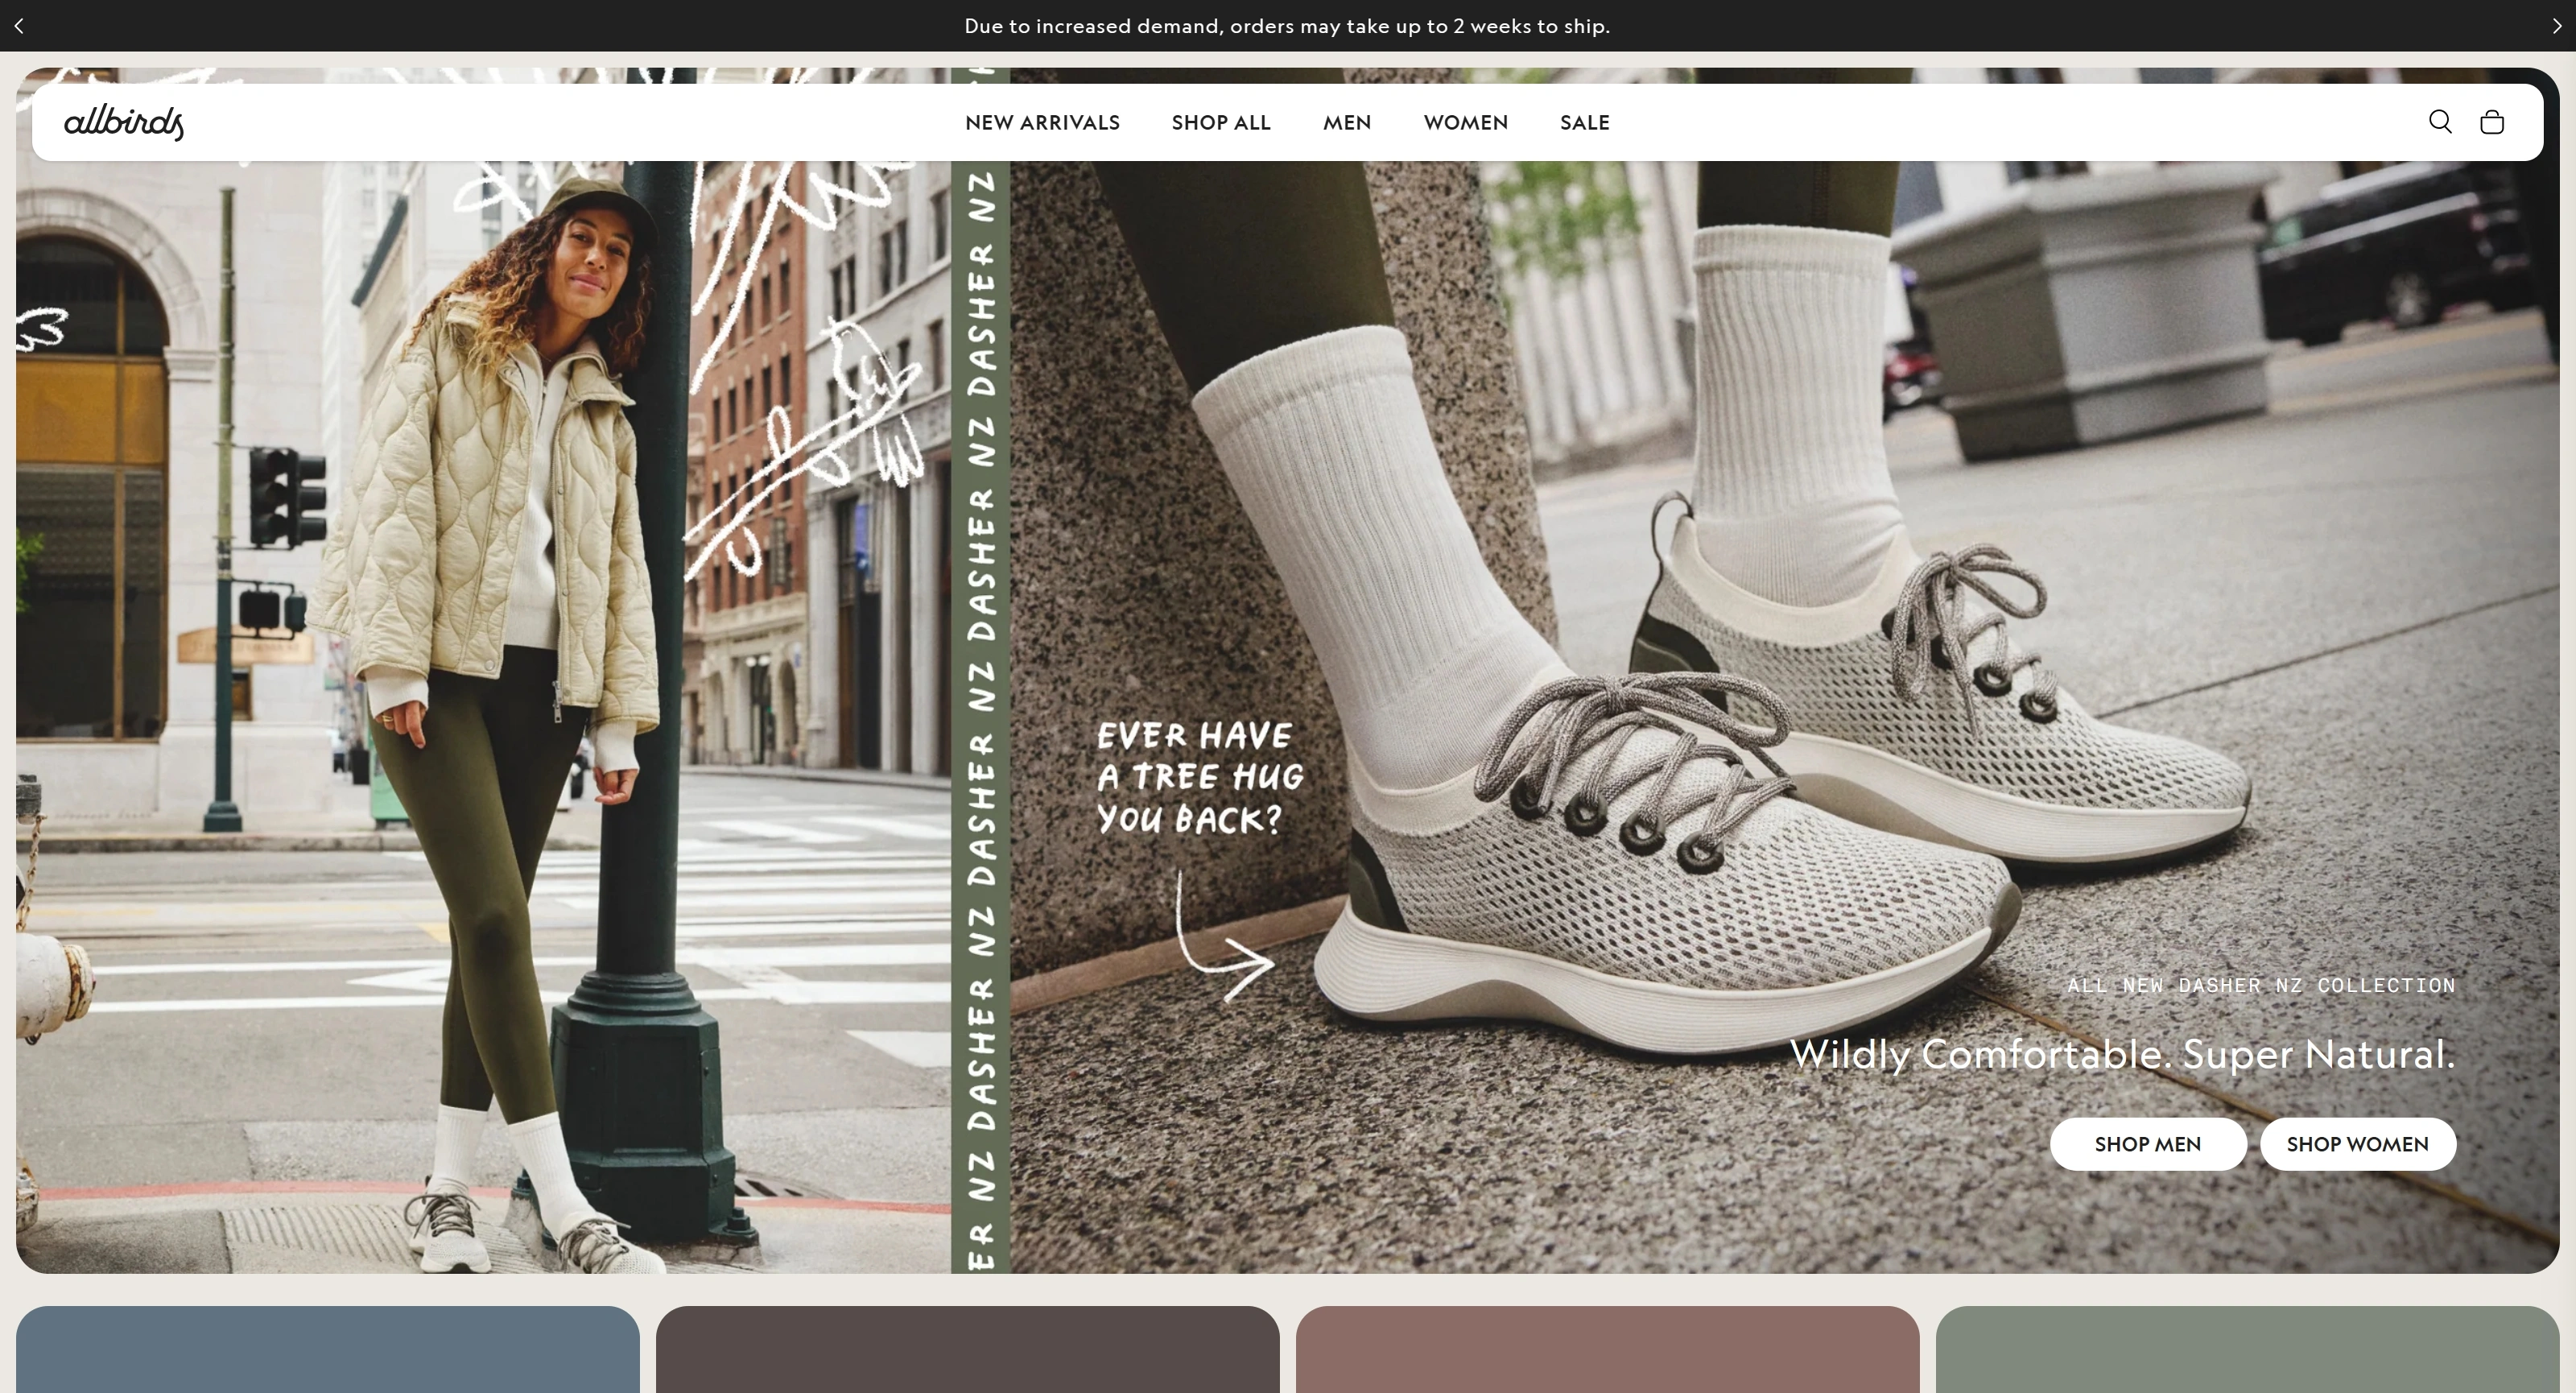Open the Men menu
The height and width of the screenshot is (1393, 2576).
(1347, 122)
